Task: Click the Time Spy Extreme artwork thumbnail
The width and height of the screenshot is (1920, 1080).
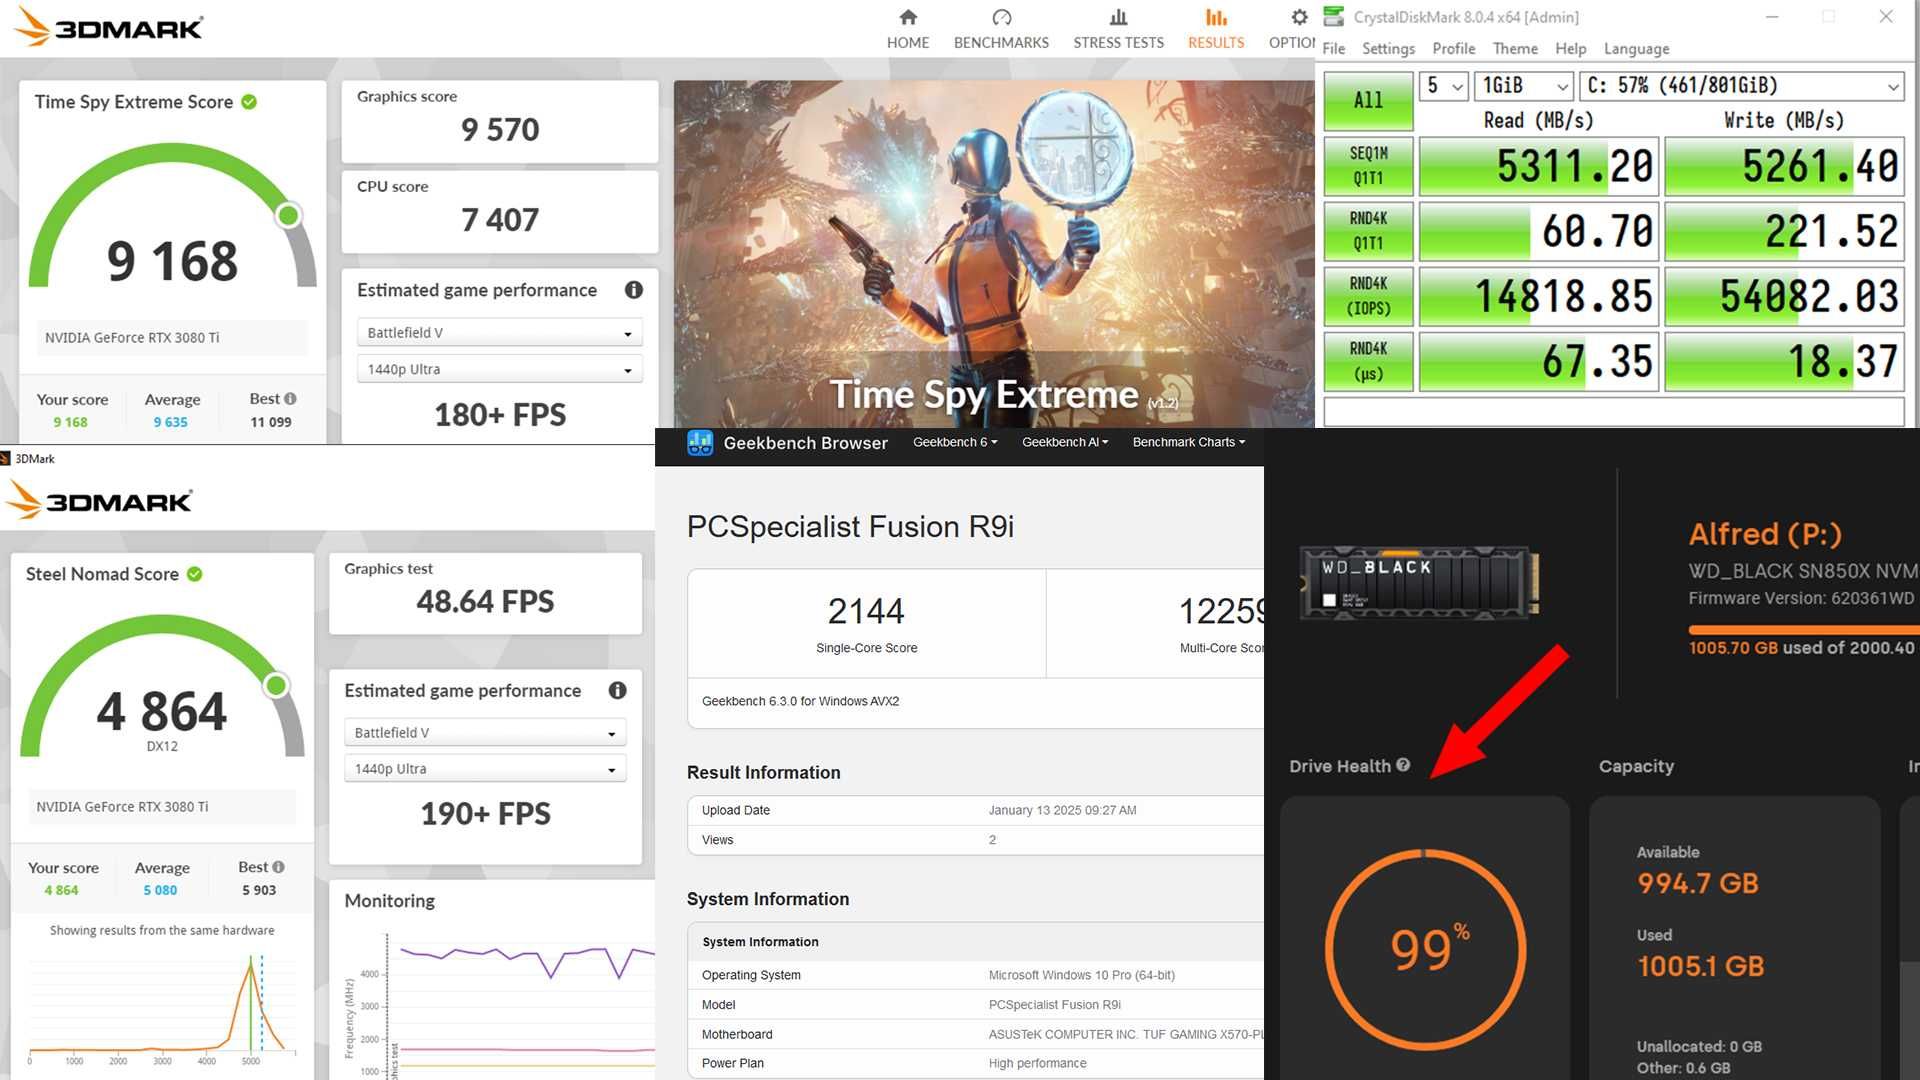Action: tap(994, 254)
